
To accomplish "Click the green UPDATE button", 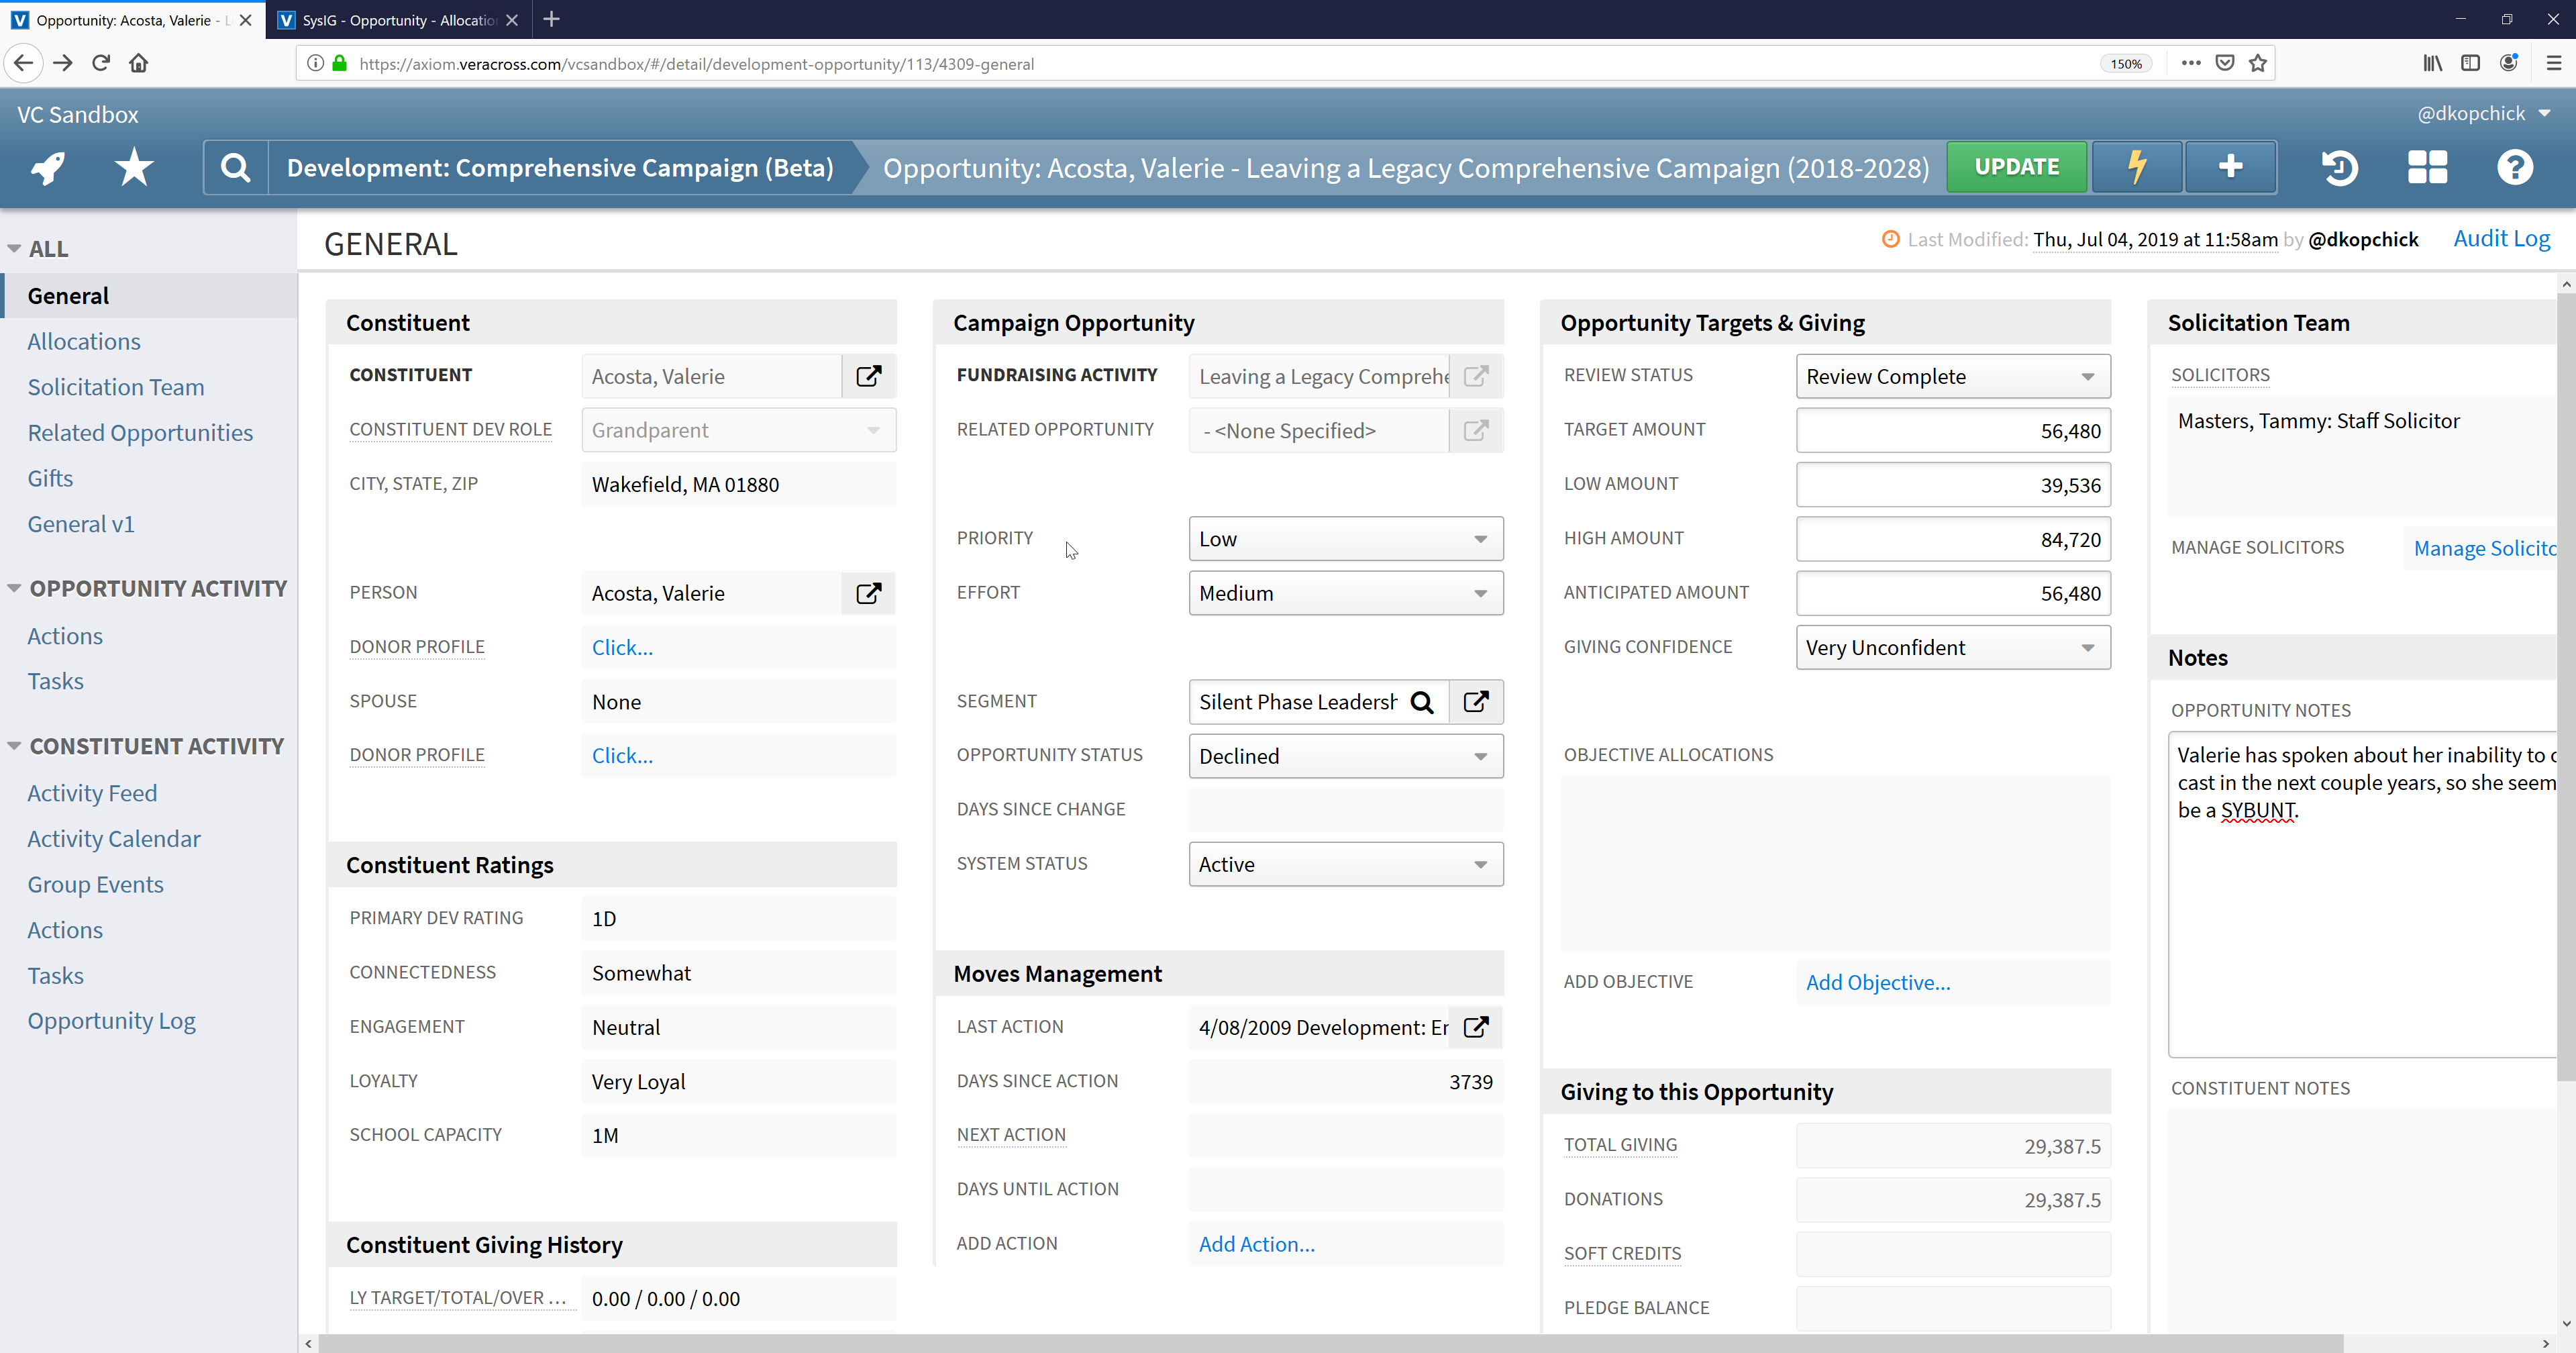I will pos(2016,167).
